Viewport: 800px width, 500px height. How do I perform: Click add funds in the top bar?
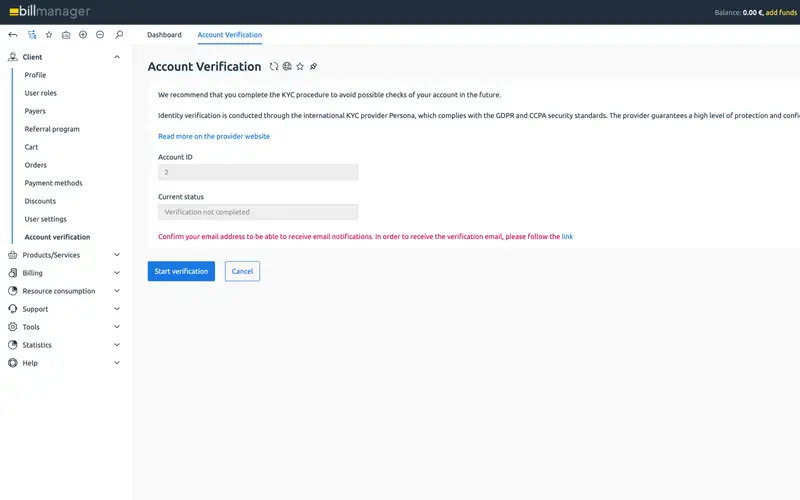781,12
